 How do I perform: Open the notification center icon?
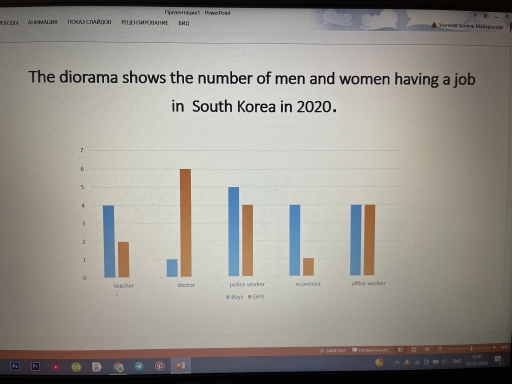pyautogui.click(x=499, y=360)
